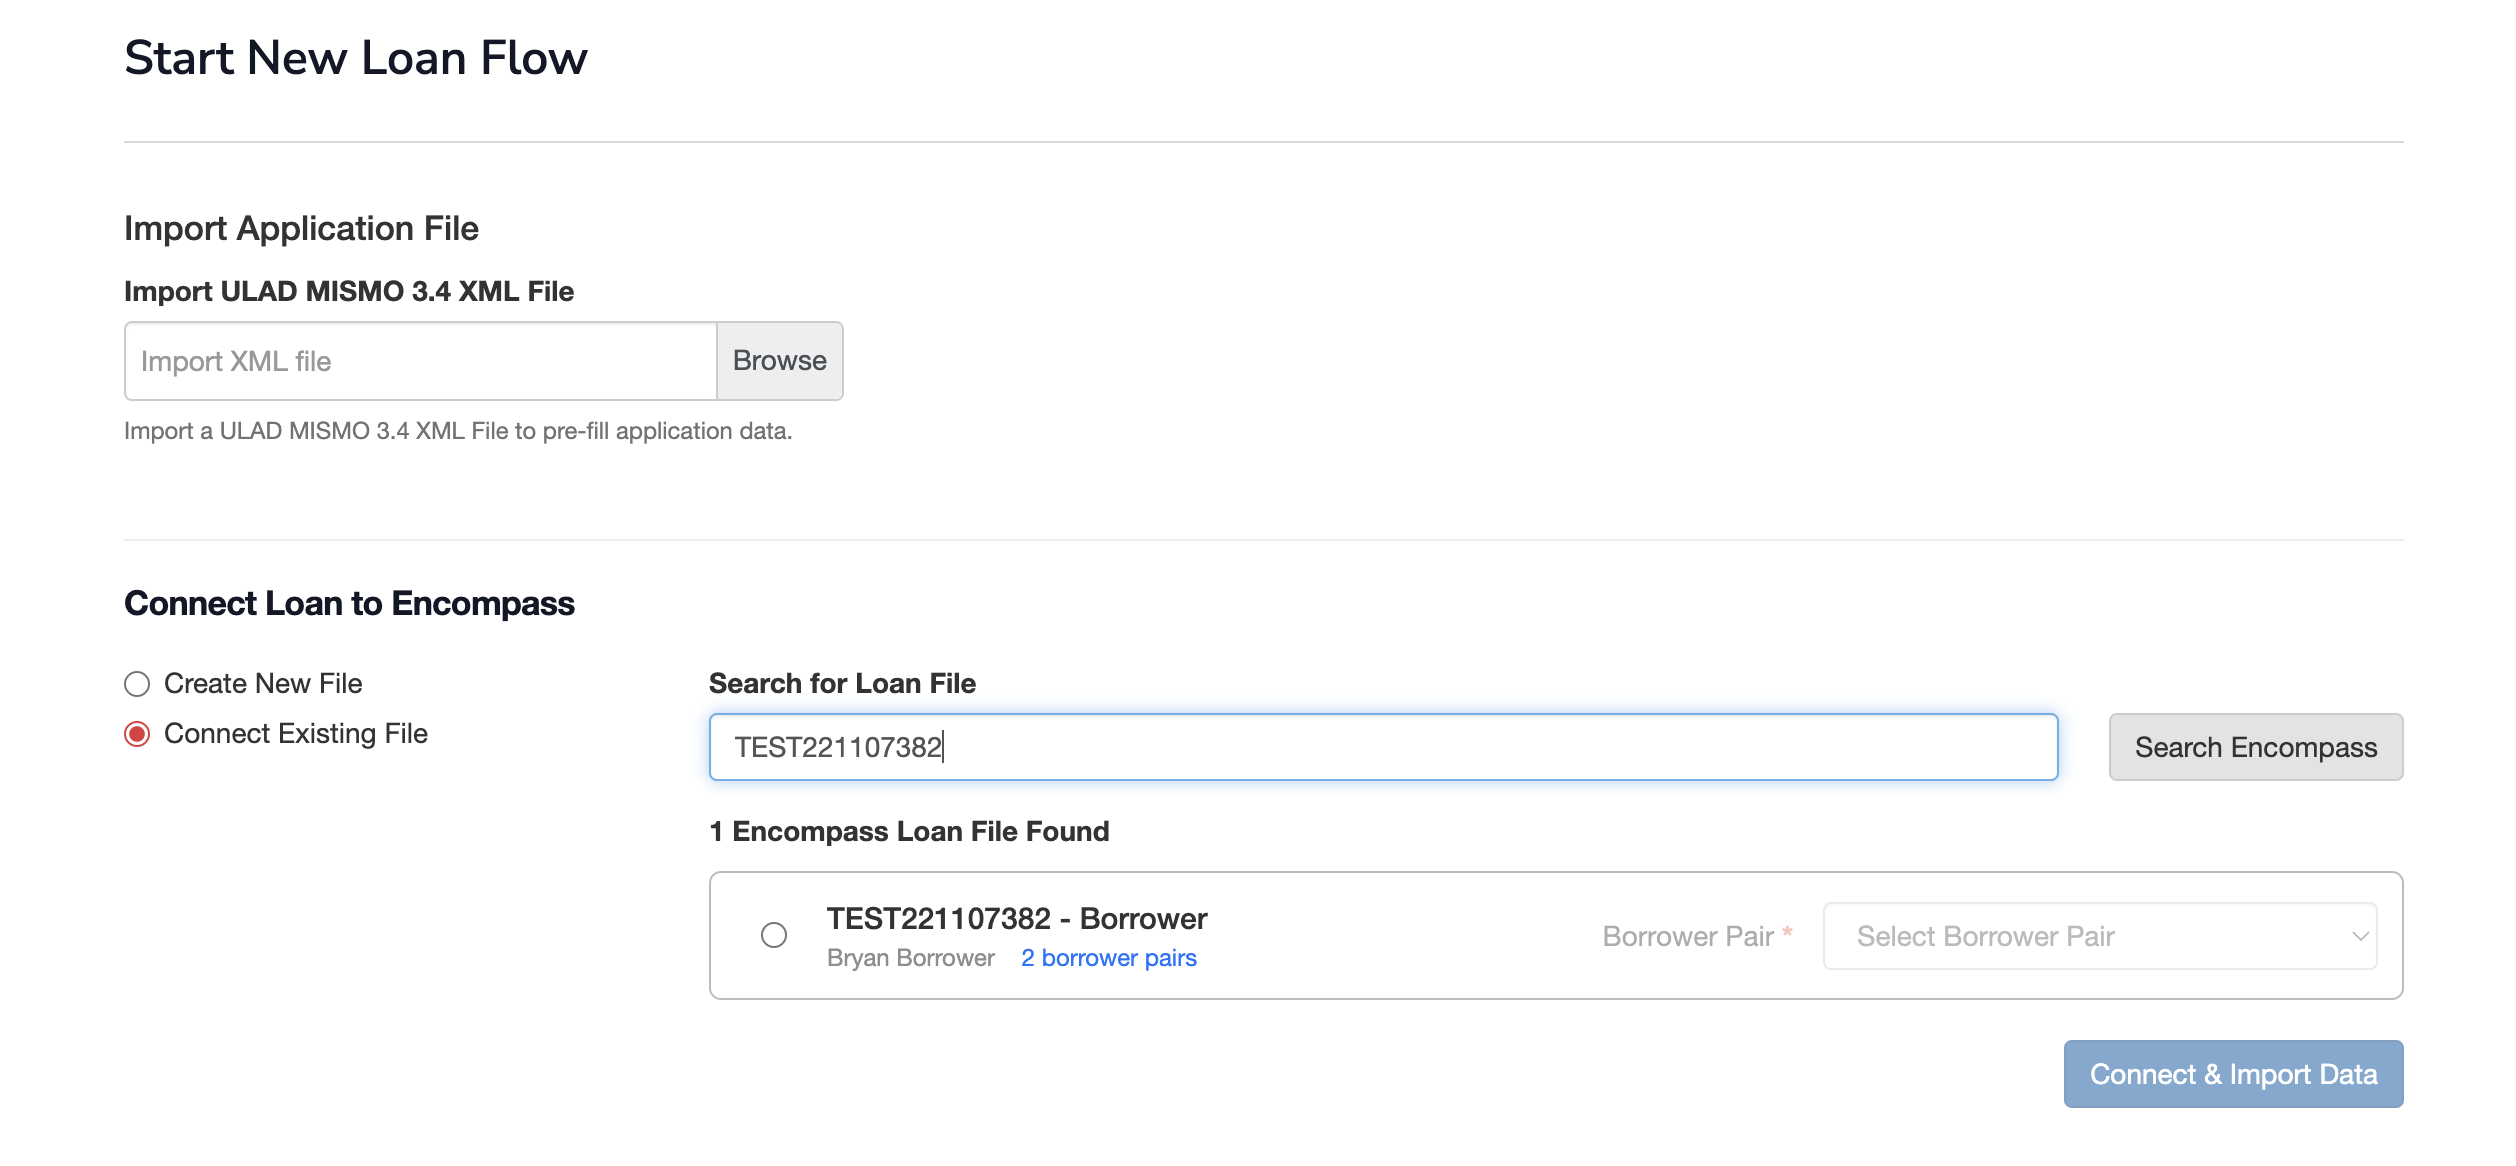Click the "Start New Loan Flow" page heading

pos(356,58)
